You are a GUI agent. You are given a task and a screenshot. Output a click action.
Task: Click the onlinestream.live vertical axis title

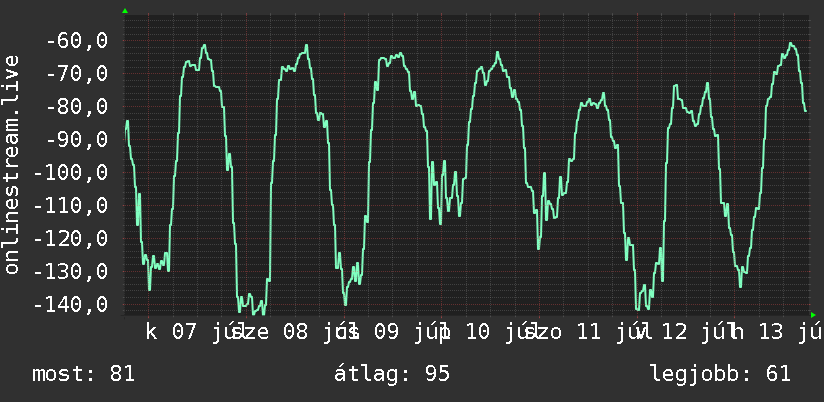(11, 164)
